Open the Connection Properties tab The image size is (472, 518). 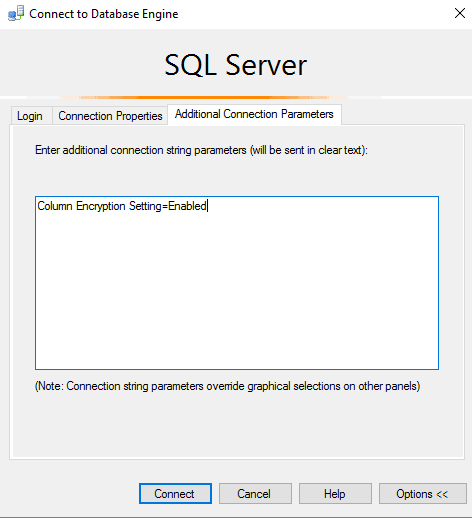(110, 116)
